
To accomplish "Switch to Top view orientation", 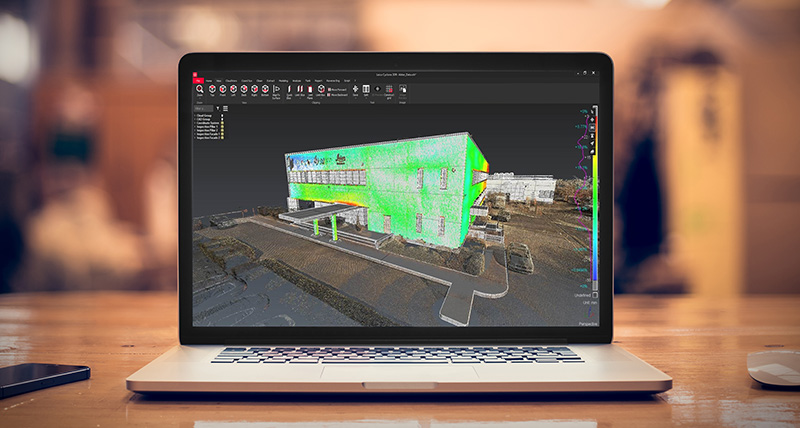I will click(x=211, y=90).
